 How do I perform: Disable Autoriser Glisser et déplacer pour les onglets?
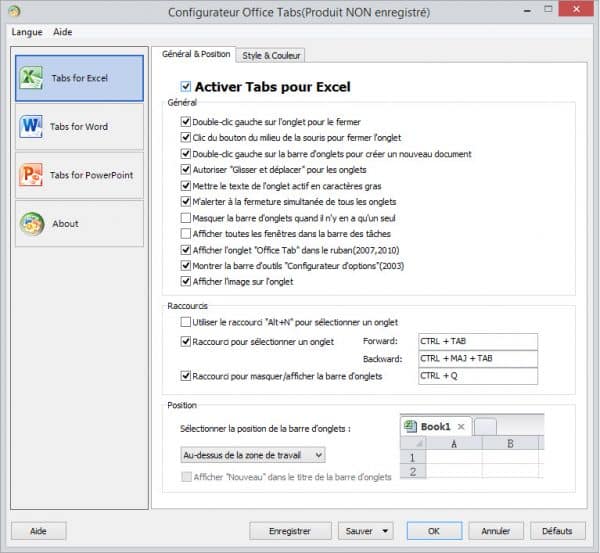[186, 170]
